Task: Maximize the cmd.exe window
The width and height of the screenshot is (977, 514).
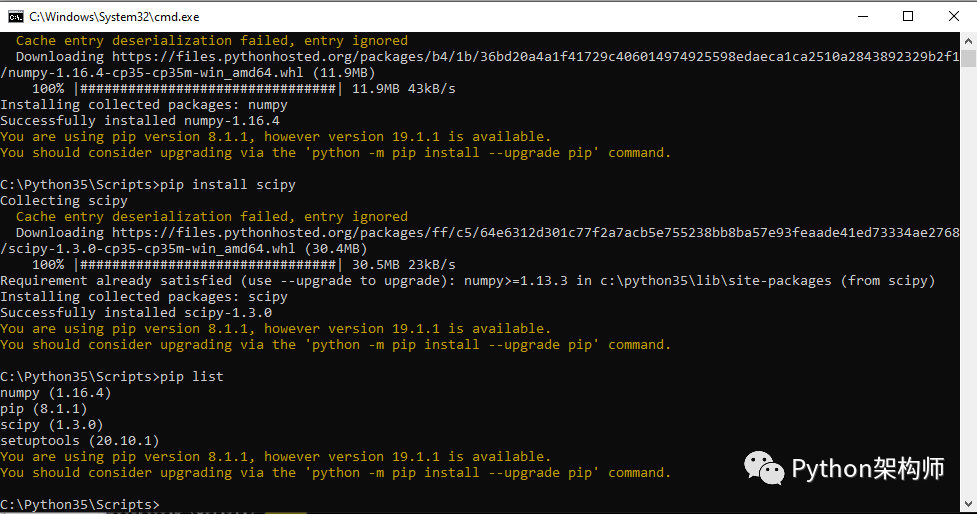Action: coord(908,17)
